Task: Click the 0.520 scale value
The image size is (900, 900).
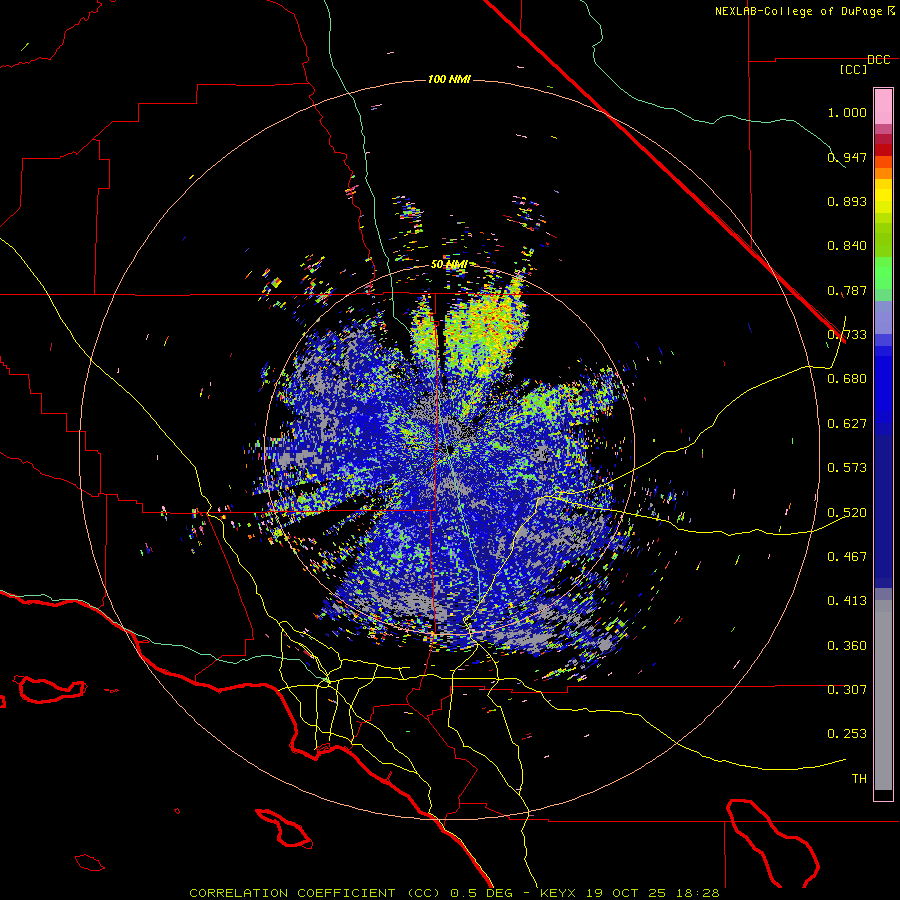Action: [x=847, y=513]
